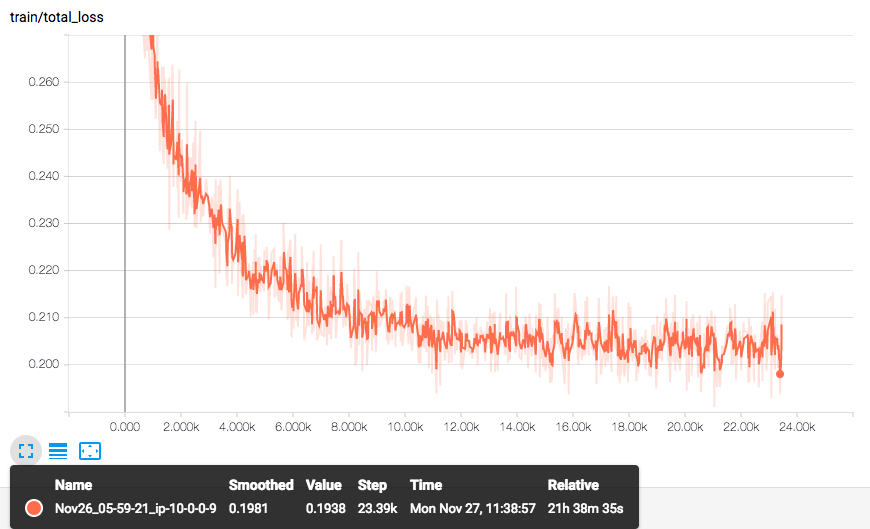Click x-axis label 16.00k
This screenshot has width=870, height=529.
pyautogui.click(x=573, y=427)
